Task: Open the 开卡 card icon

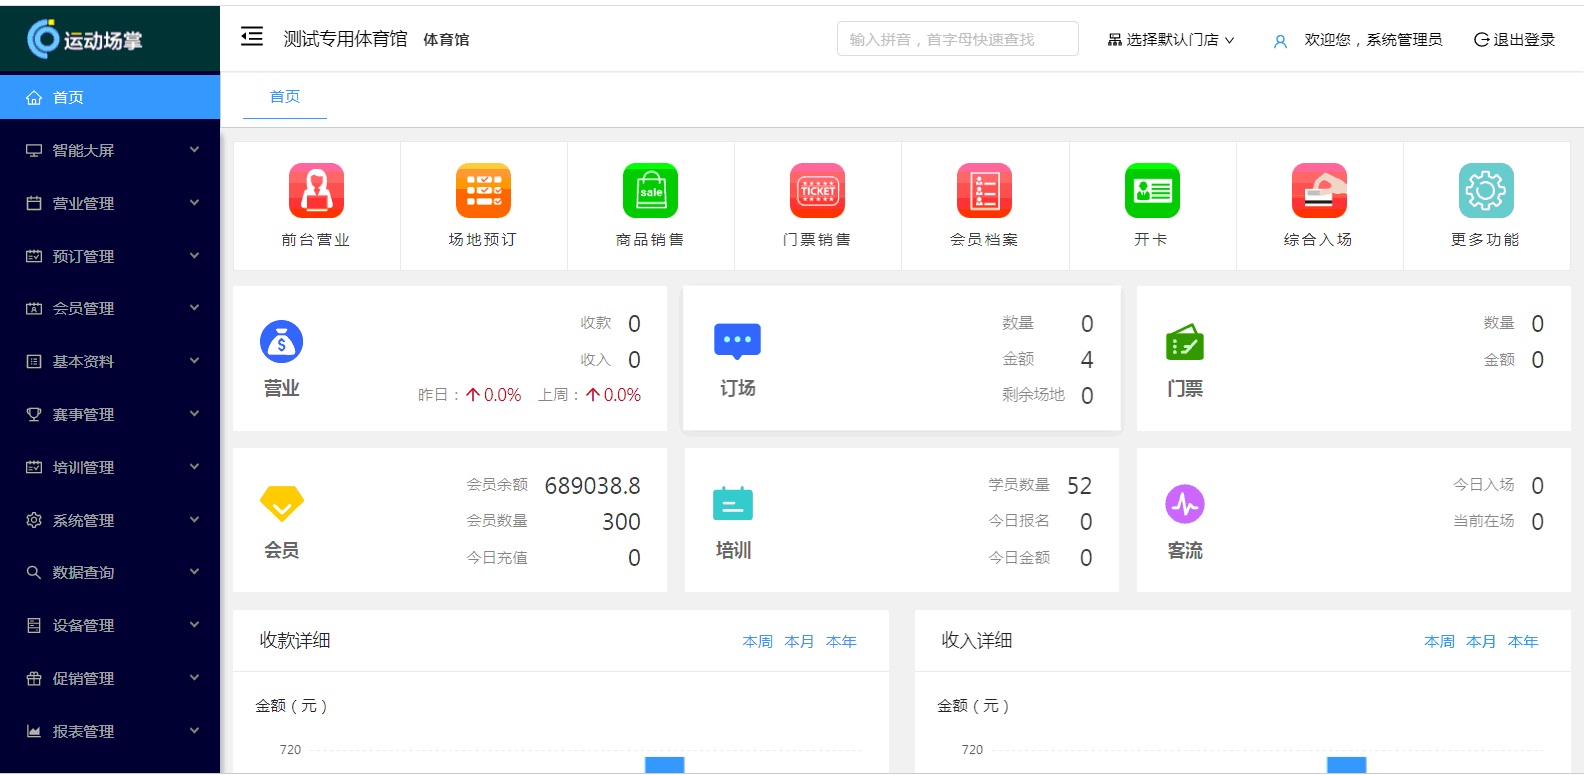Action: [1152, 190]
